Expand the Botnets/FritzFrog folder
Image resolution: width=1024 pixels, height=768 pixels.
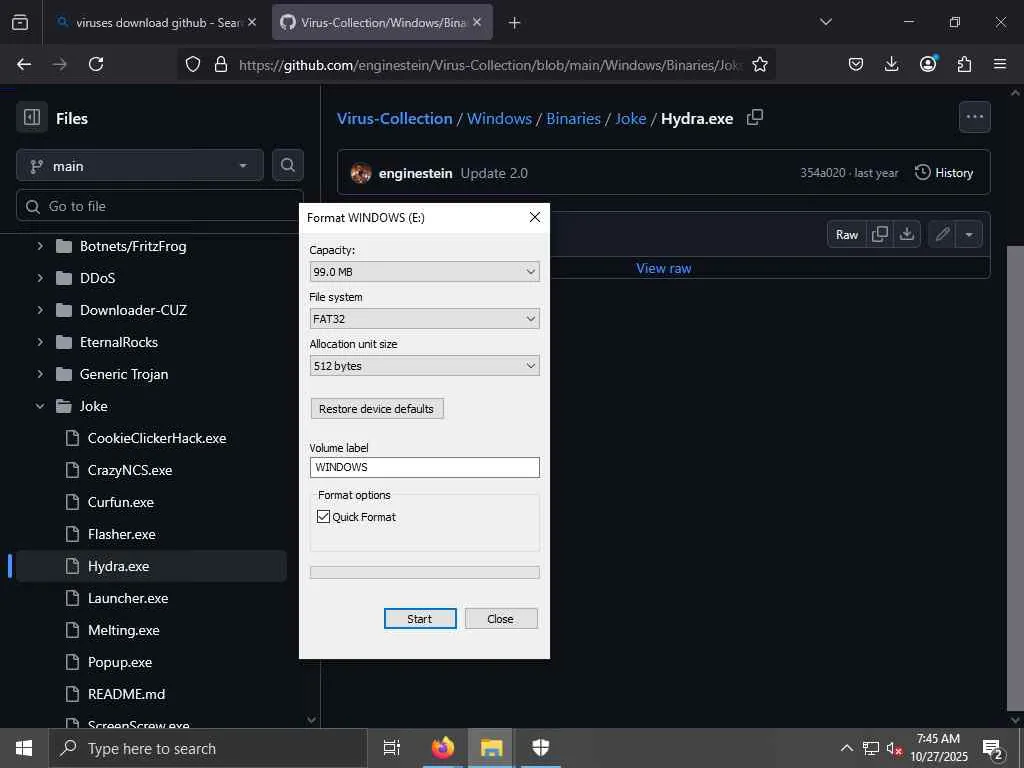coord(40,246)
